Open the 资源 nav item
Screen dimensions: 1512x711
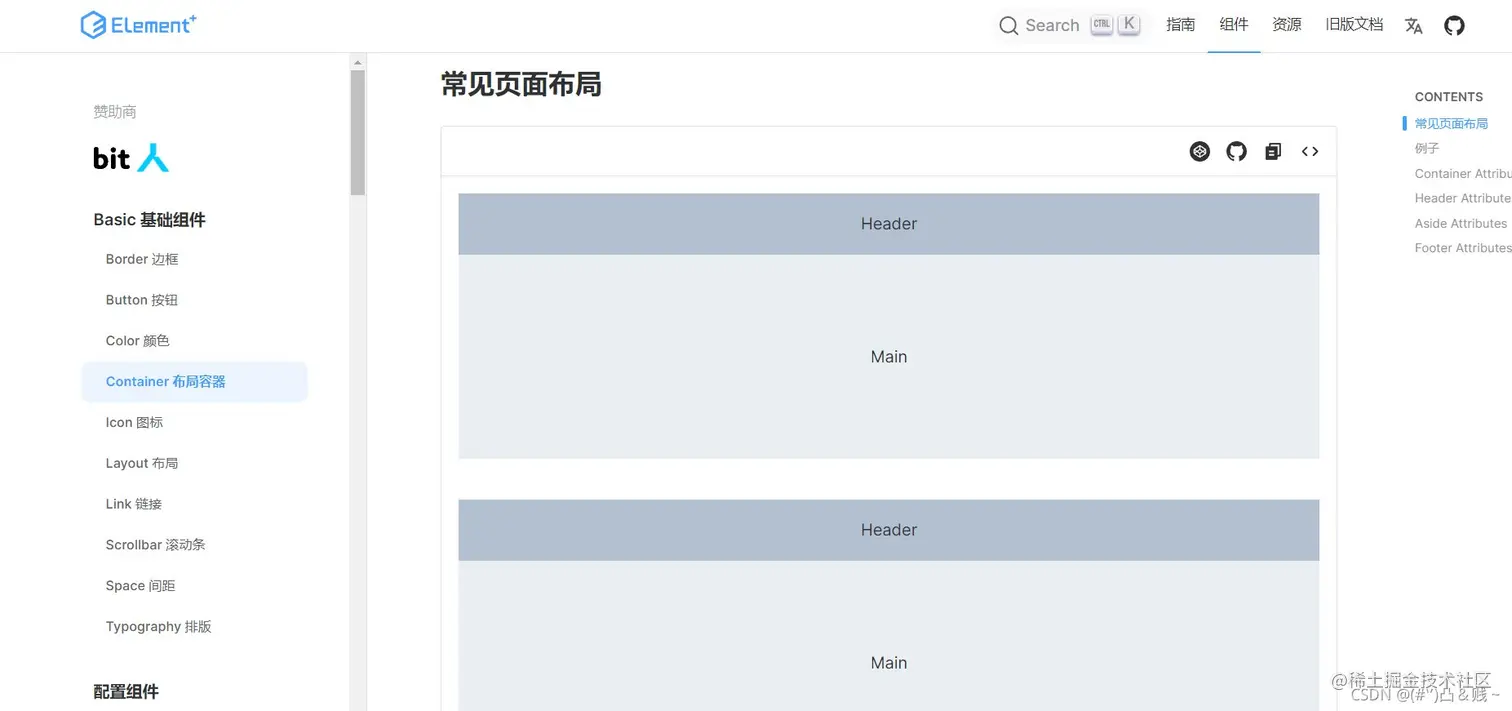point(1287,25)
